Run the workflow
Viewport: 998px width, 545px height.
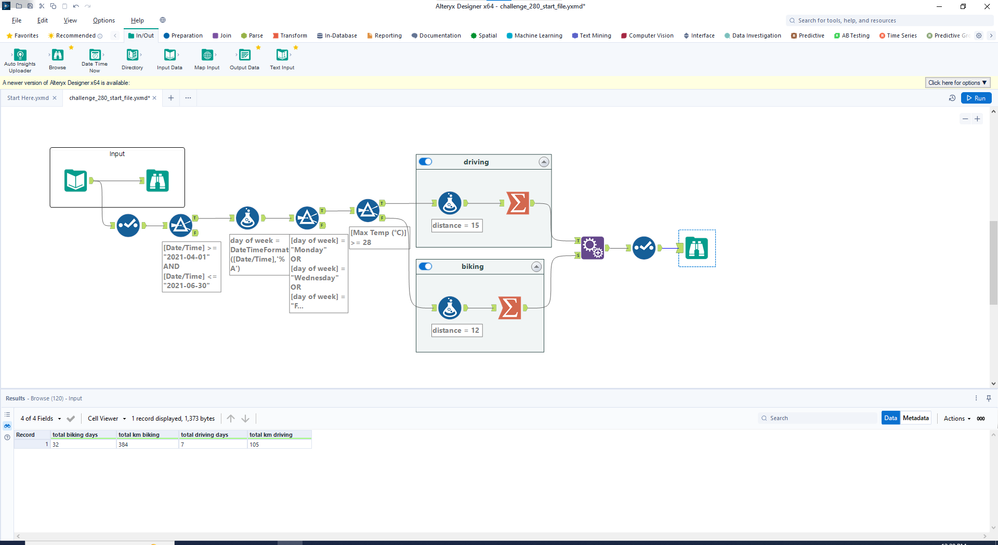pos(976,98)
